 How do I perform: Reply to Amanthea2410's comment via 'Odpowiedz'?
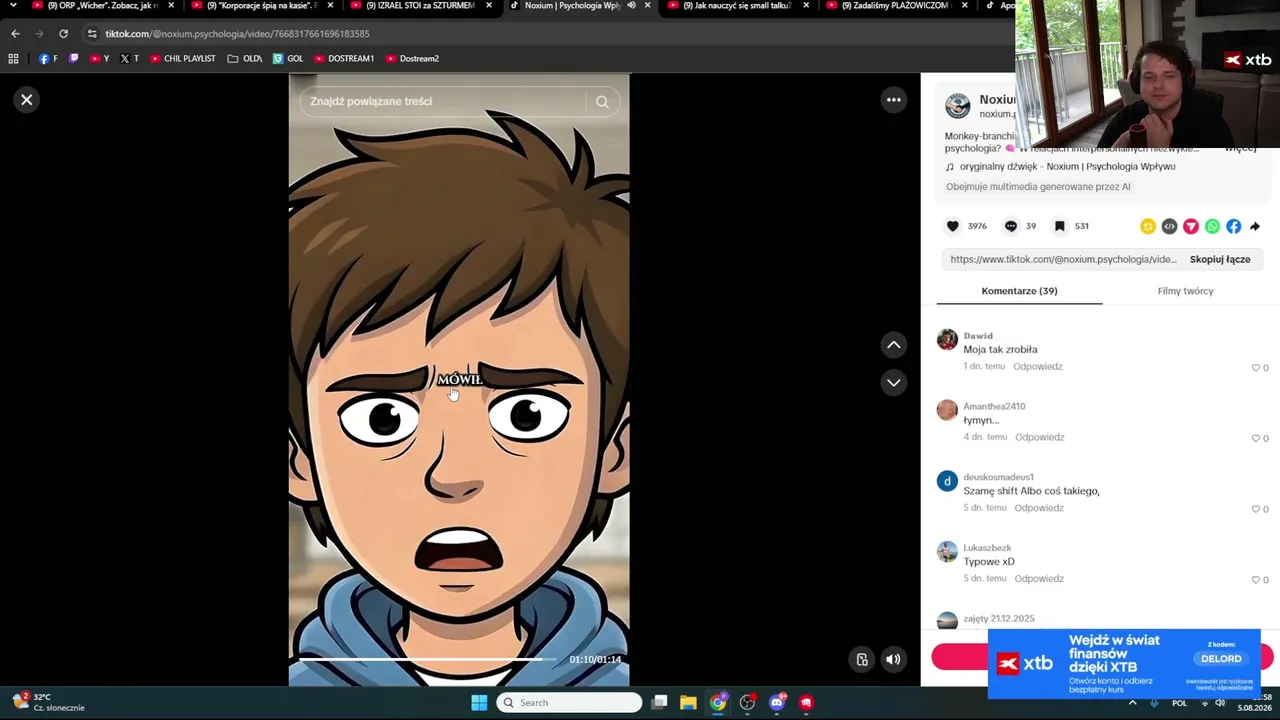pyautogui.click(x=1040, y=437)
